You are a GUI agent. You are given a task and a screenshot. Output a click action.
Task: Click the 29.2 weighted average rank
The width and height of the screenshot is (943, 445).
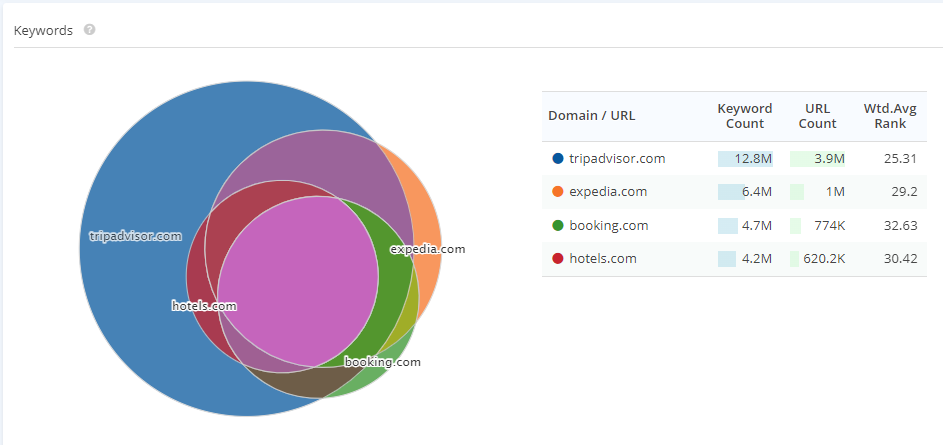click(x=904, y=192)
